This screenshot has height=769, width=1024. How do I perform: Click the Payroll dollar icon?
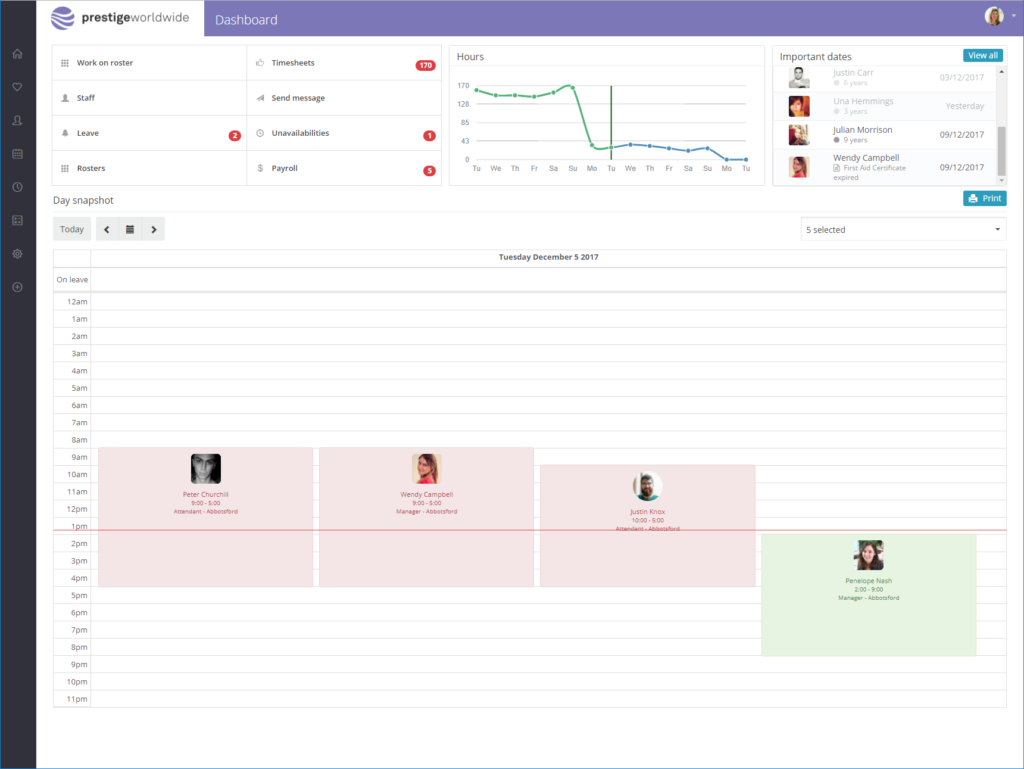[260, 168]
